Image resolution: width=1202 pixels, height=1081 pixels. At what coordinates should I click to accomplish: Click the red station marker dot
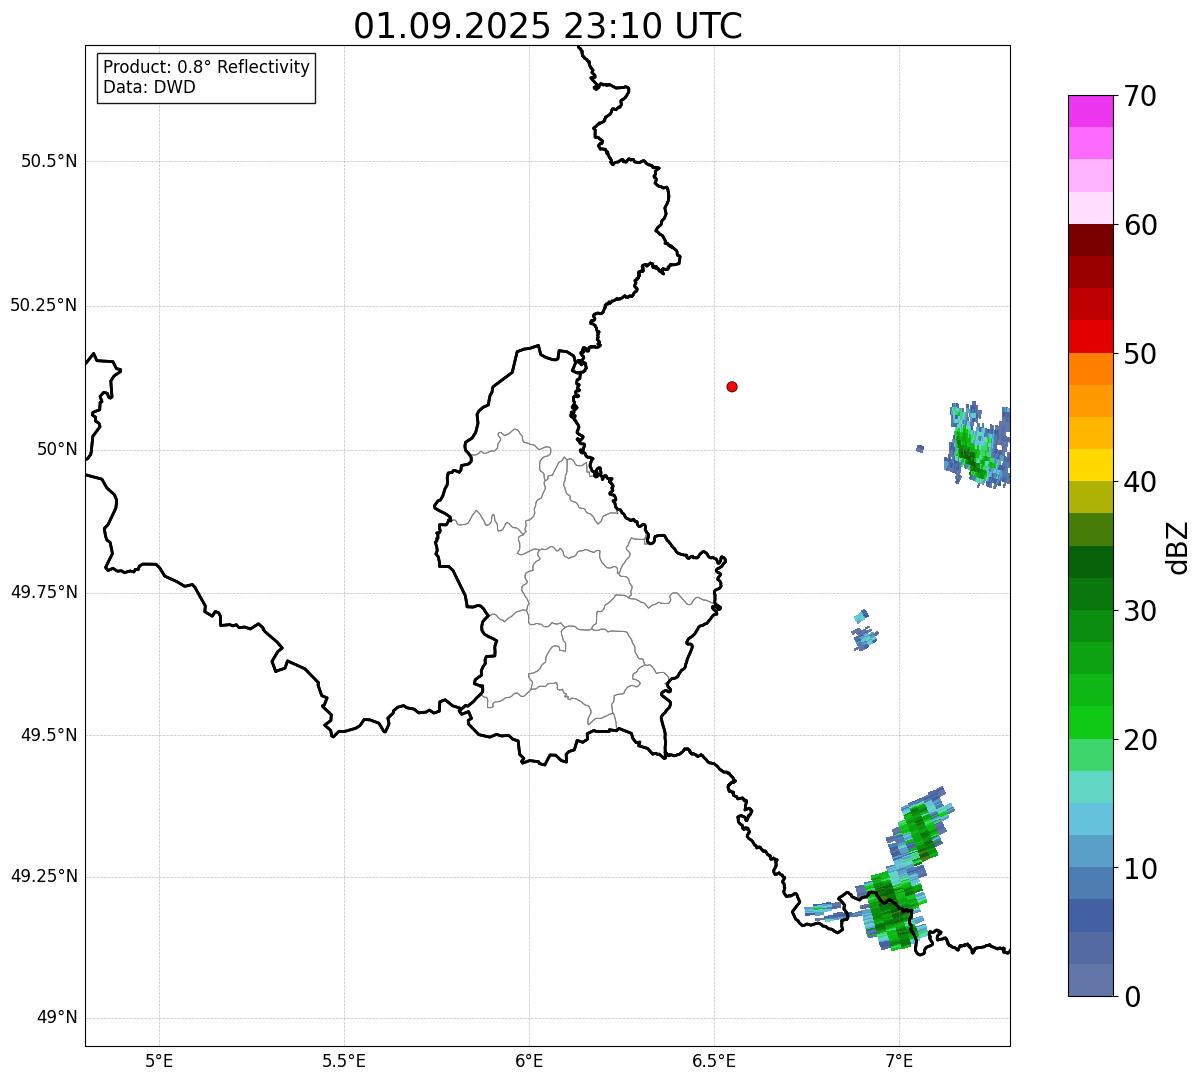pos(732,386)
